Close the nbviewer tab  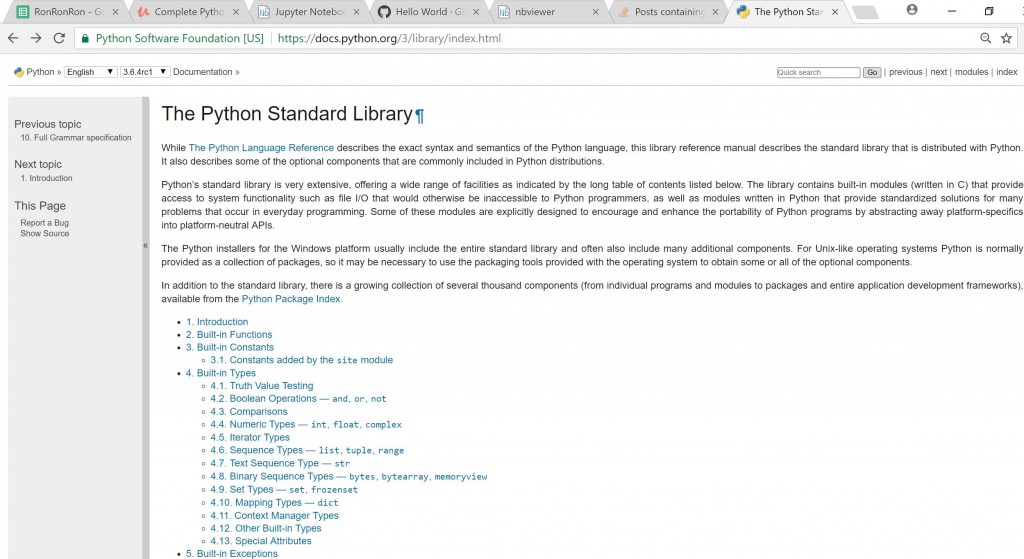tap(596, 12)
